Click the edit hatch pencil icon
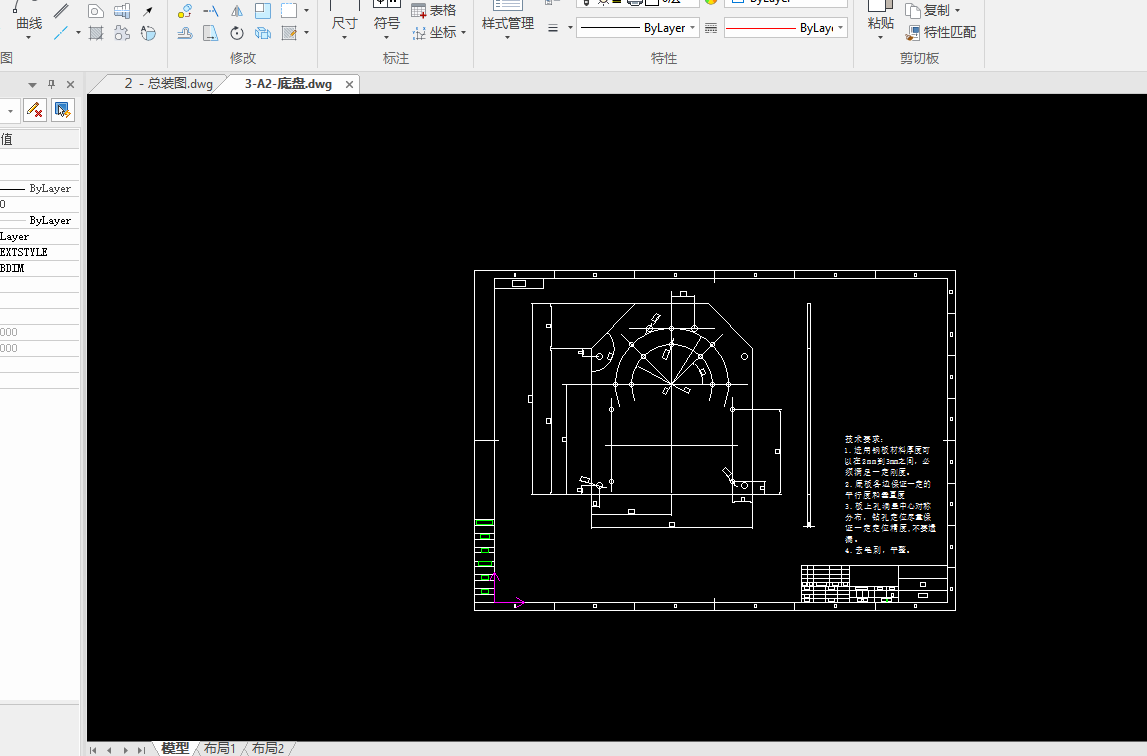This screenshot has width=1147, height=756. [289, 33]
